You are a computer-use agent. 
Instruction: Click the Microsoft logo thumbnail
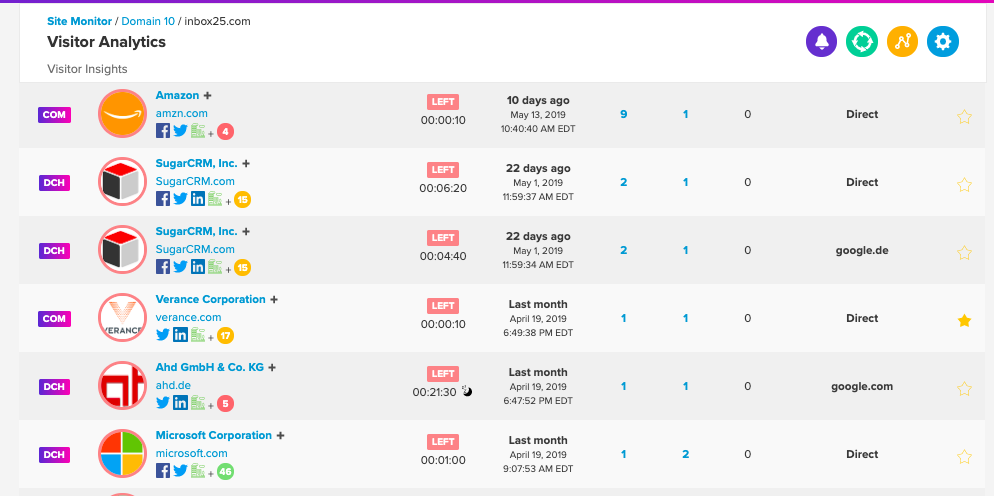coord(122,454)
